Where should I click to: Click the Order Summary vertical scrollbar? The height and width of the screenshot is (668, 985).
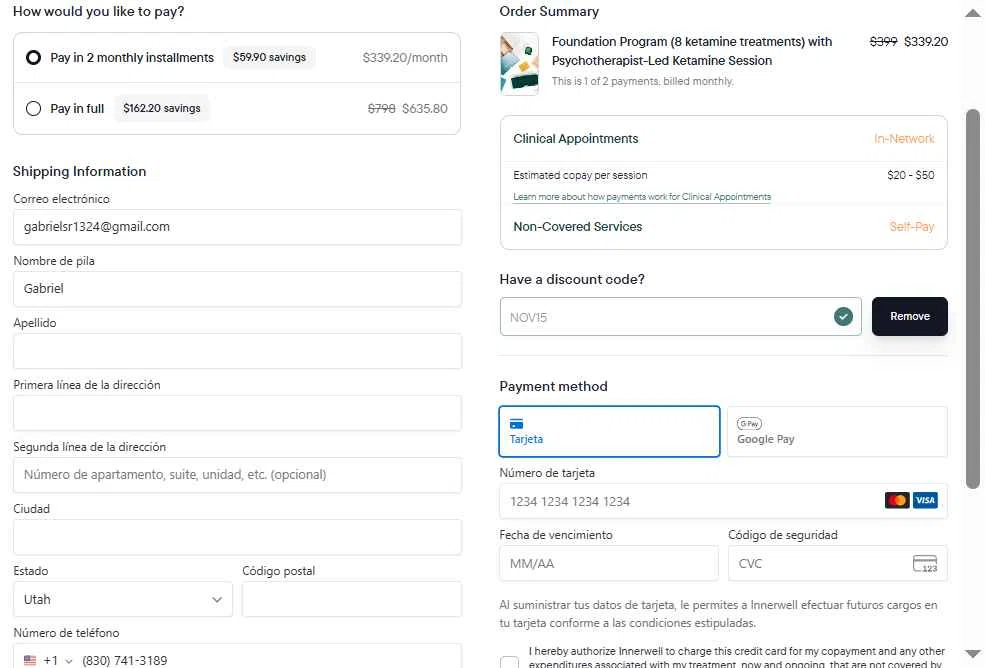pos(972,298)
